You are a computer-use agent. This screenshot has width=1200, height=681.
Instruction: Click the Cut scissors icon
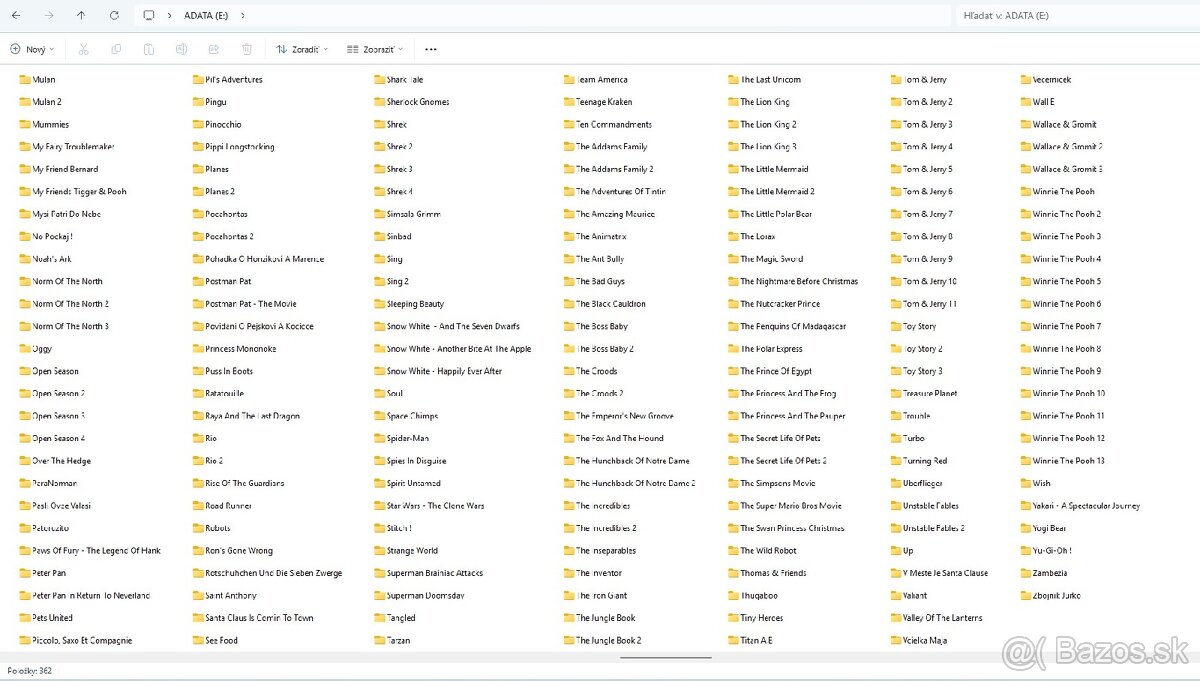(84, 49)
